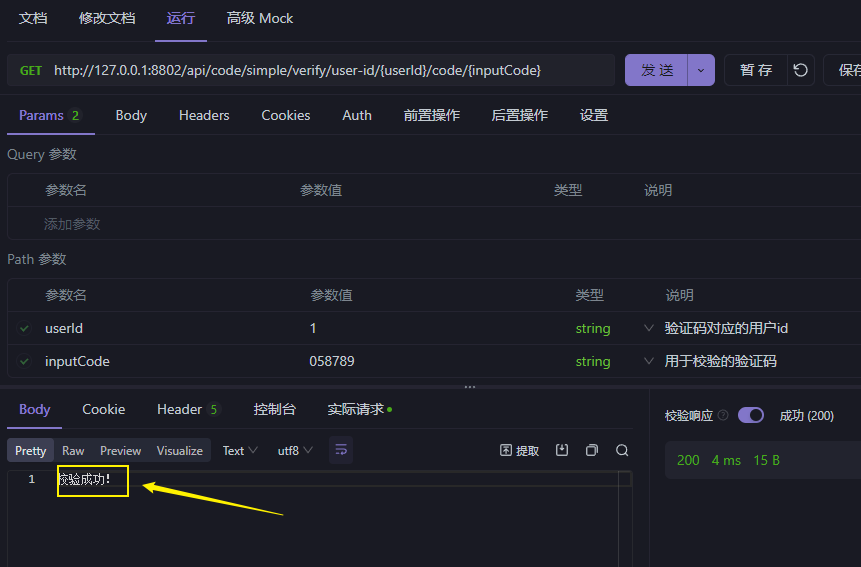This screenshot has width=861, height=567.
Task: Copy the response body using copy icon
Action: pyautogui.click(x=592, y=450)
